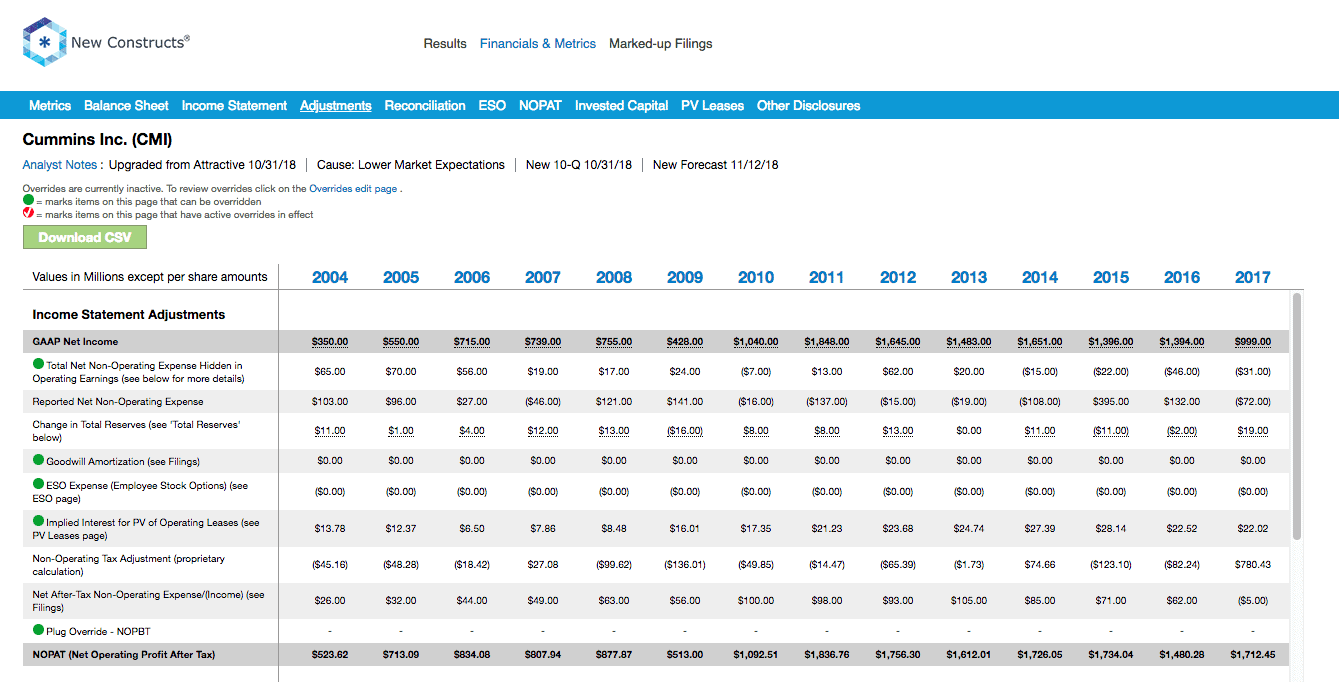Select the 2004 year column header
This screenshot has height=682, width=1339.
(330, 278)
